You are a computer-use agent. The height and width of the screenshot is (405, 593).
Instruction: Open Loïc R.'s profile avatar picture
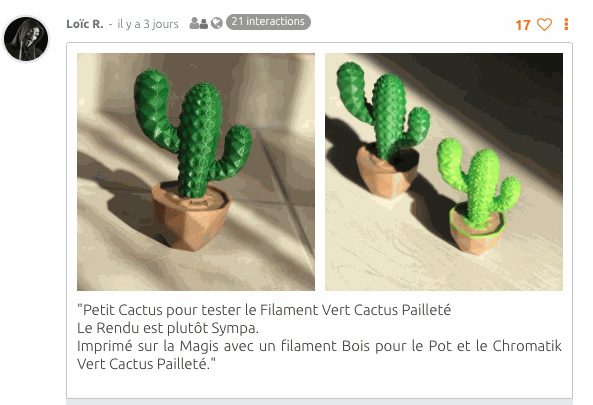(x=26, y=39)
